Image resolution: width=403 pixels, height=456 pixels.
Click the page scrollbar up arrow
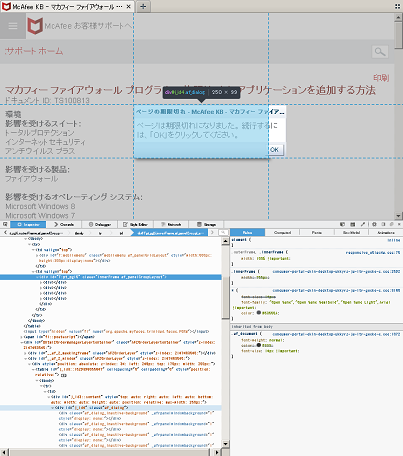click(x=398, y=17)
